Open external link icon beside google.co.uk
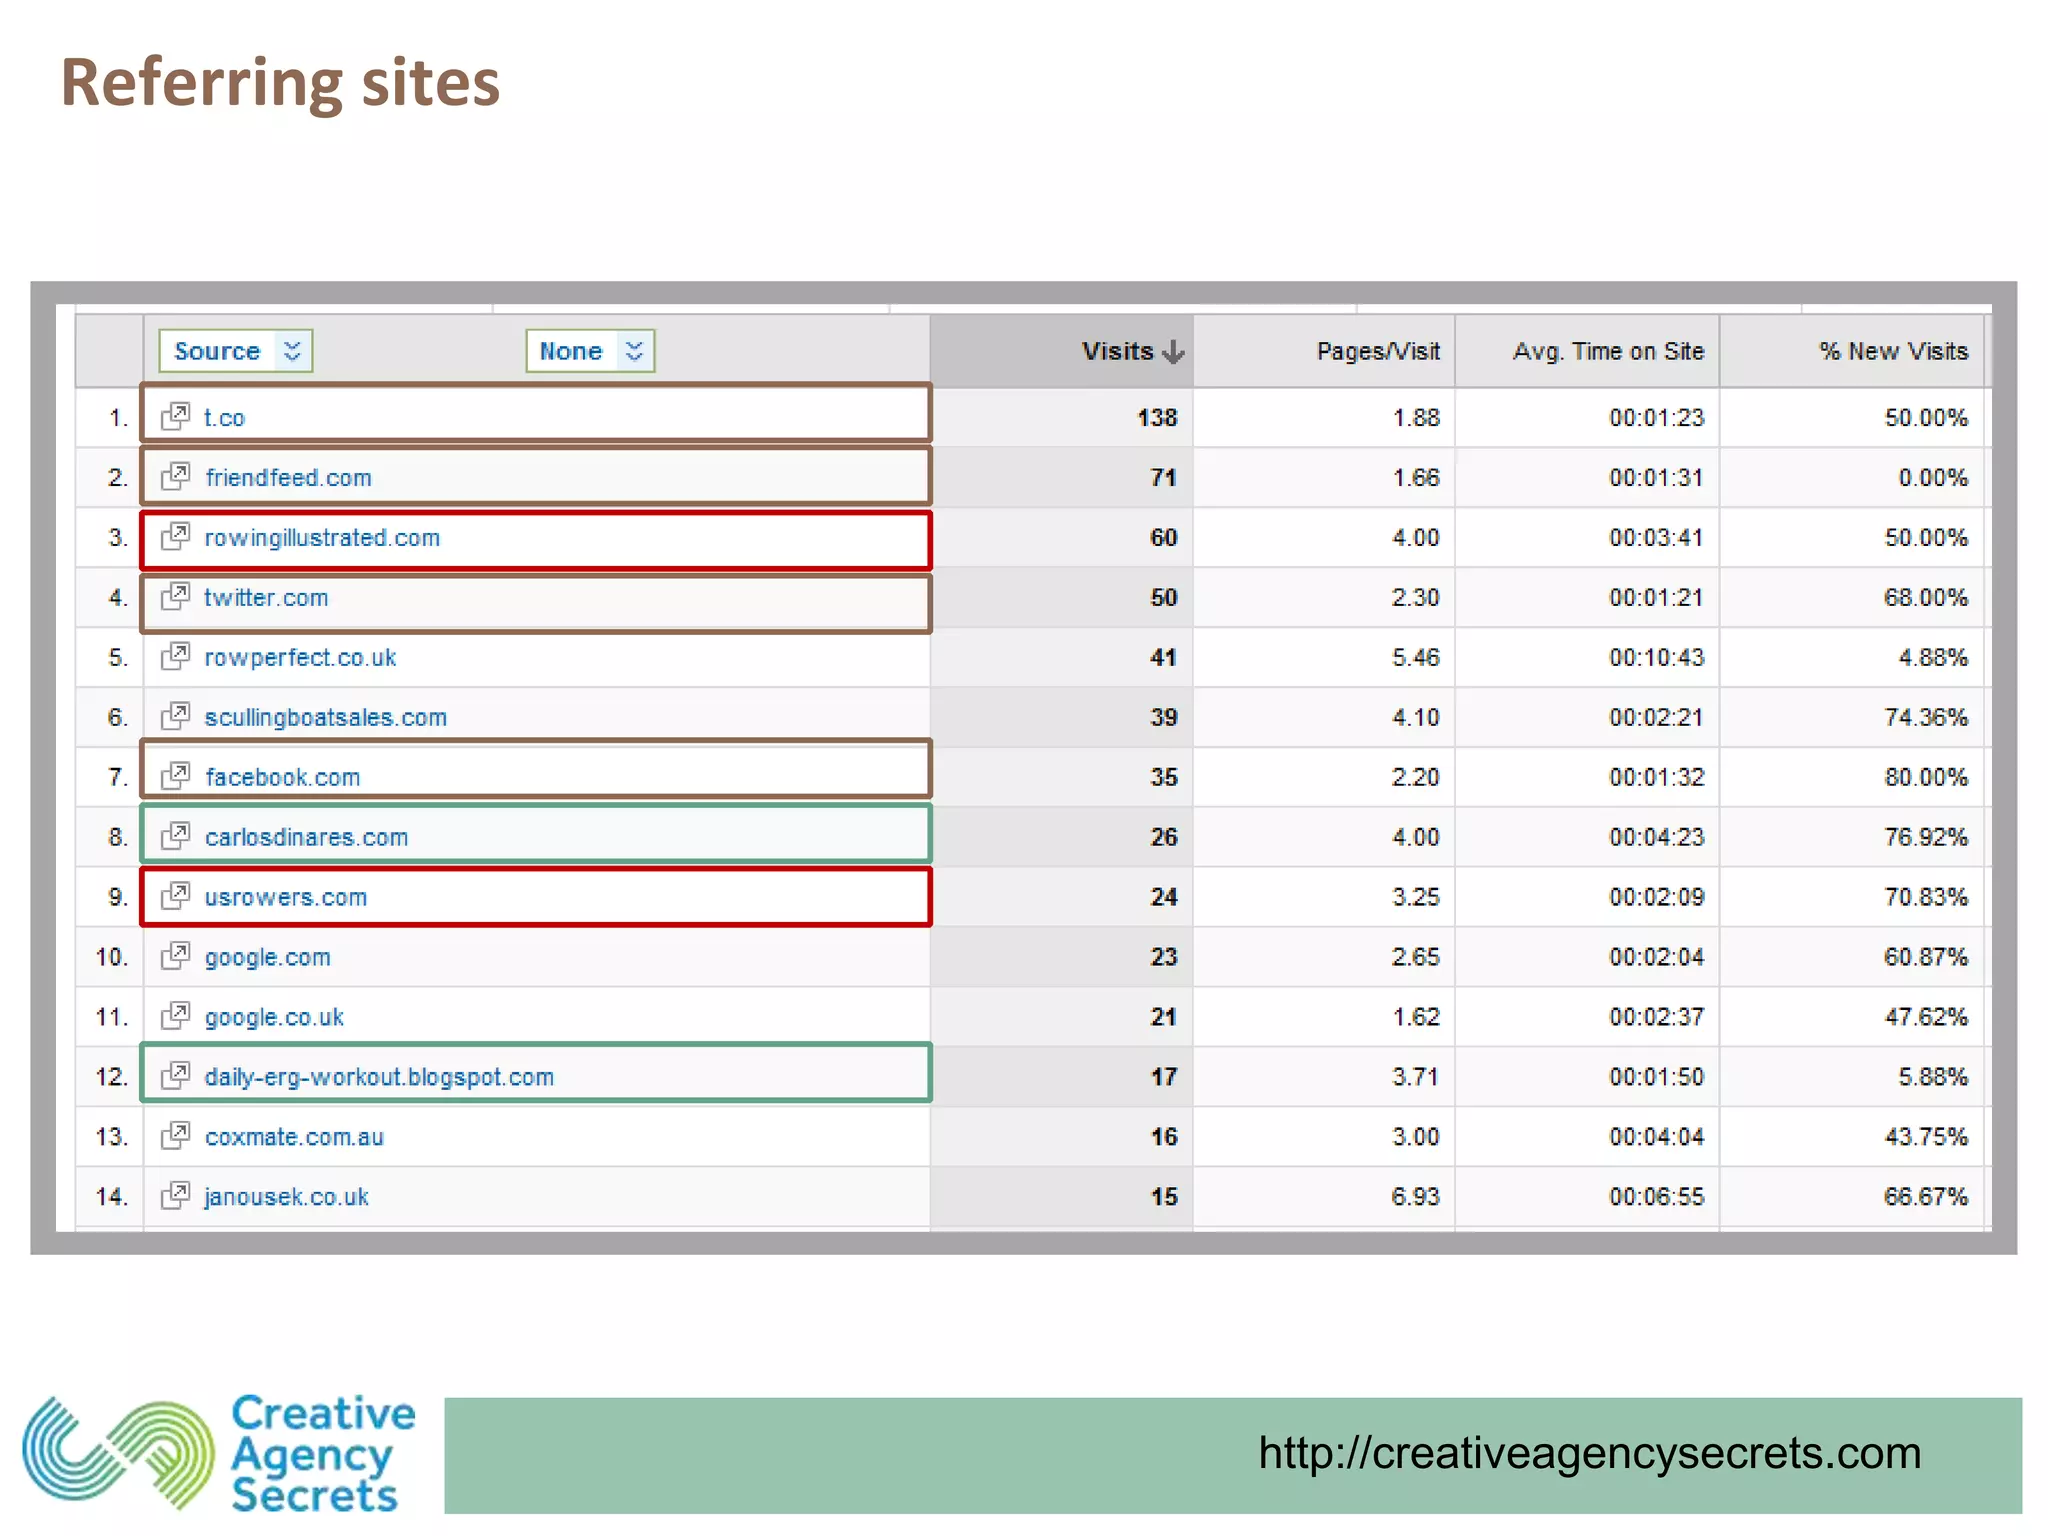This screenshot has width=2048, height=1536. click(x=176, y=1016)
